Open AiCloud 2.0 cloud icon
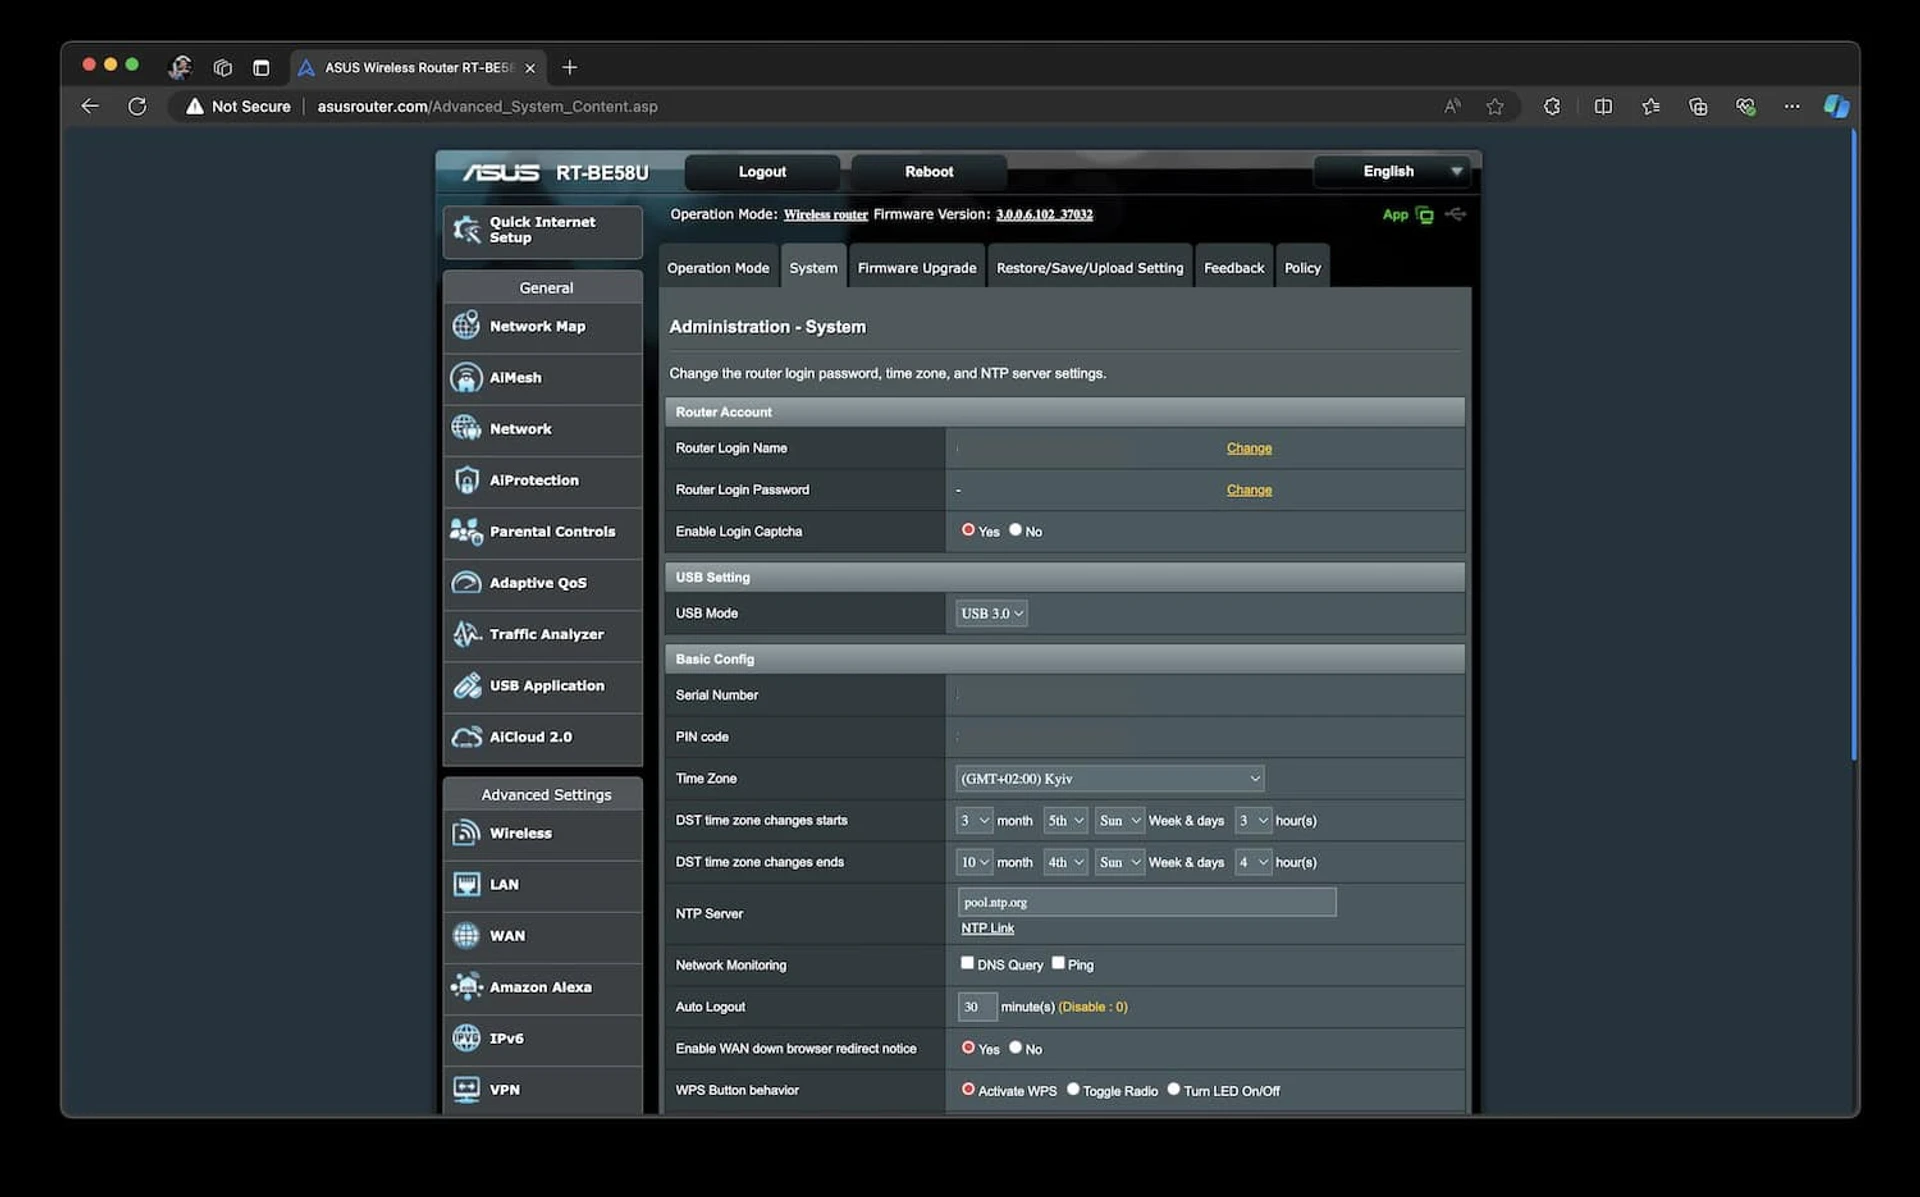 (466, 736)
